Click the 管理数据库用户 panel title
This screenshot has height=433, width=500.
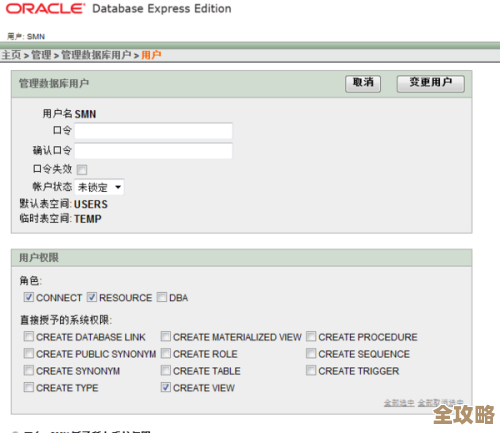tap(54, 83)
